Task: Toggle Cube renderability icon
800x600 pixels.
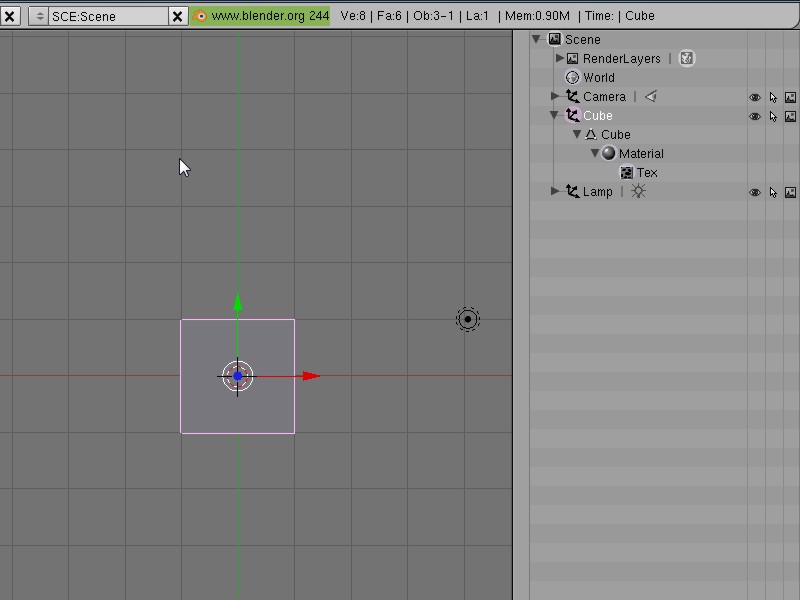Action: click(790, 116)
